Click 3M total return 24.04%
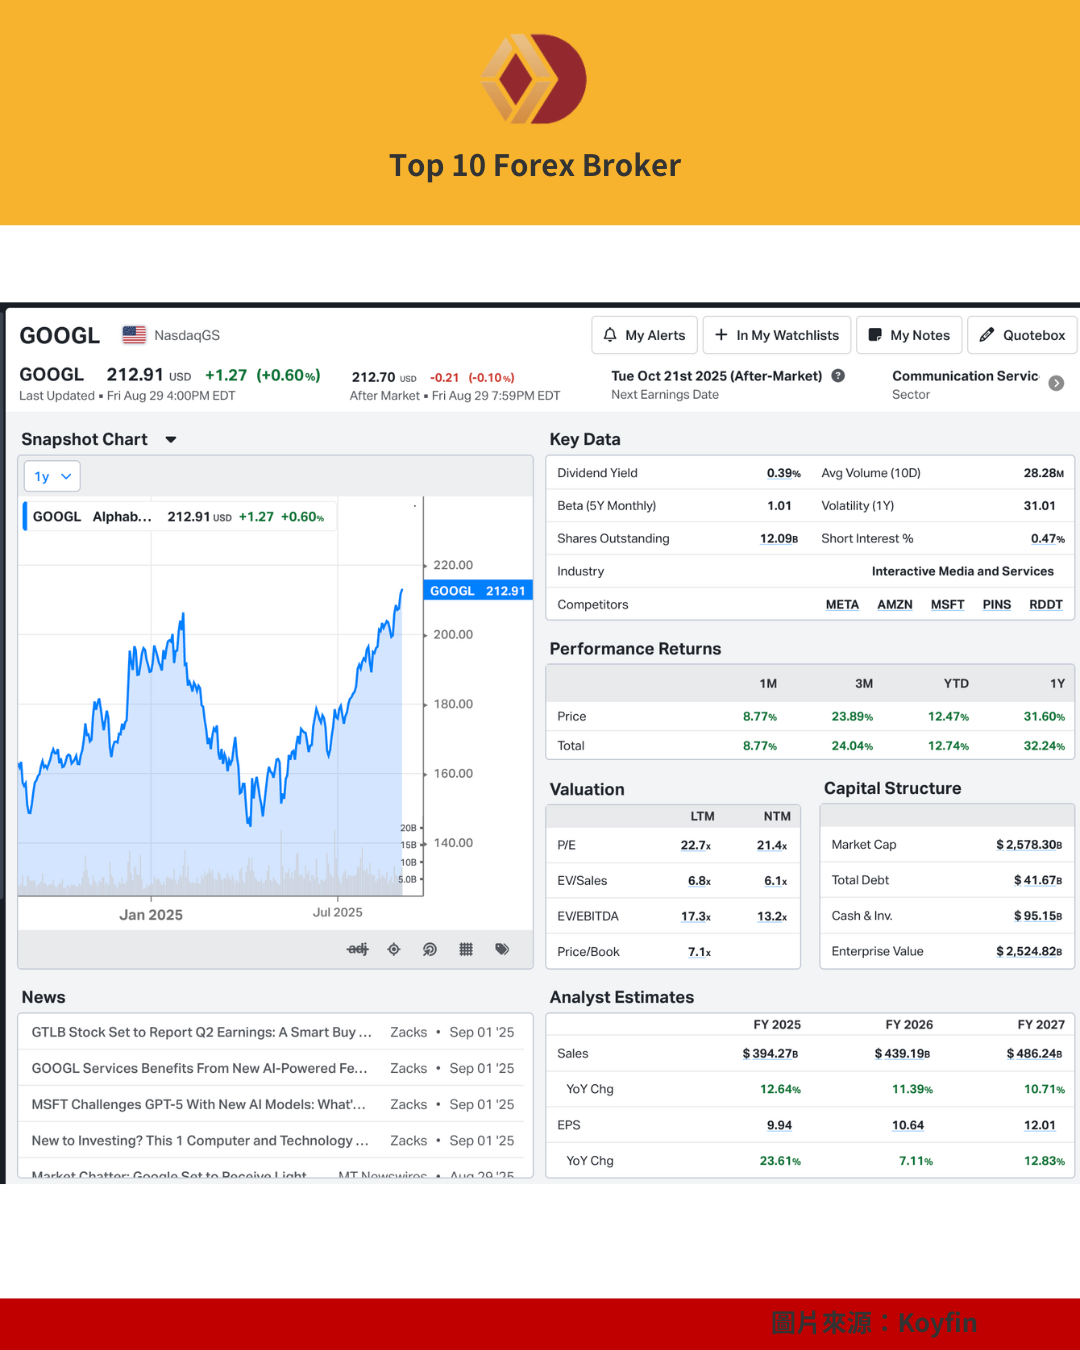 [x=852, y=746]
